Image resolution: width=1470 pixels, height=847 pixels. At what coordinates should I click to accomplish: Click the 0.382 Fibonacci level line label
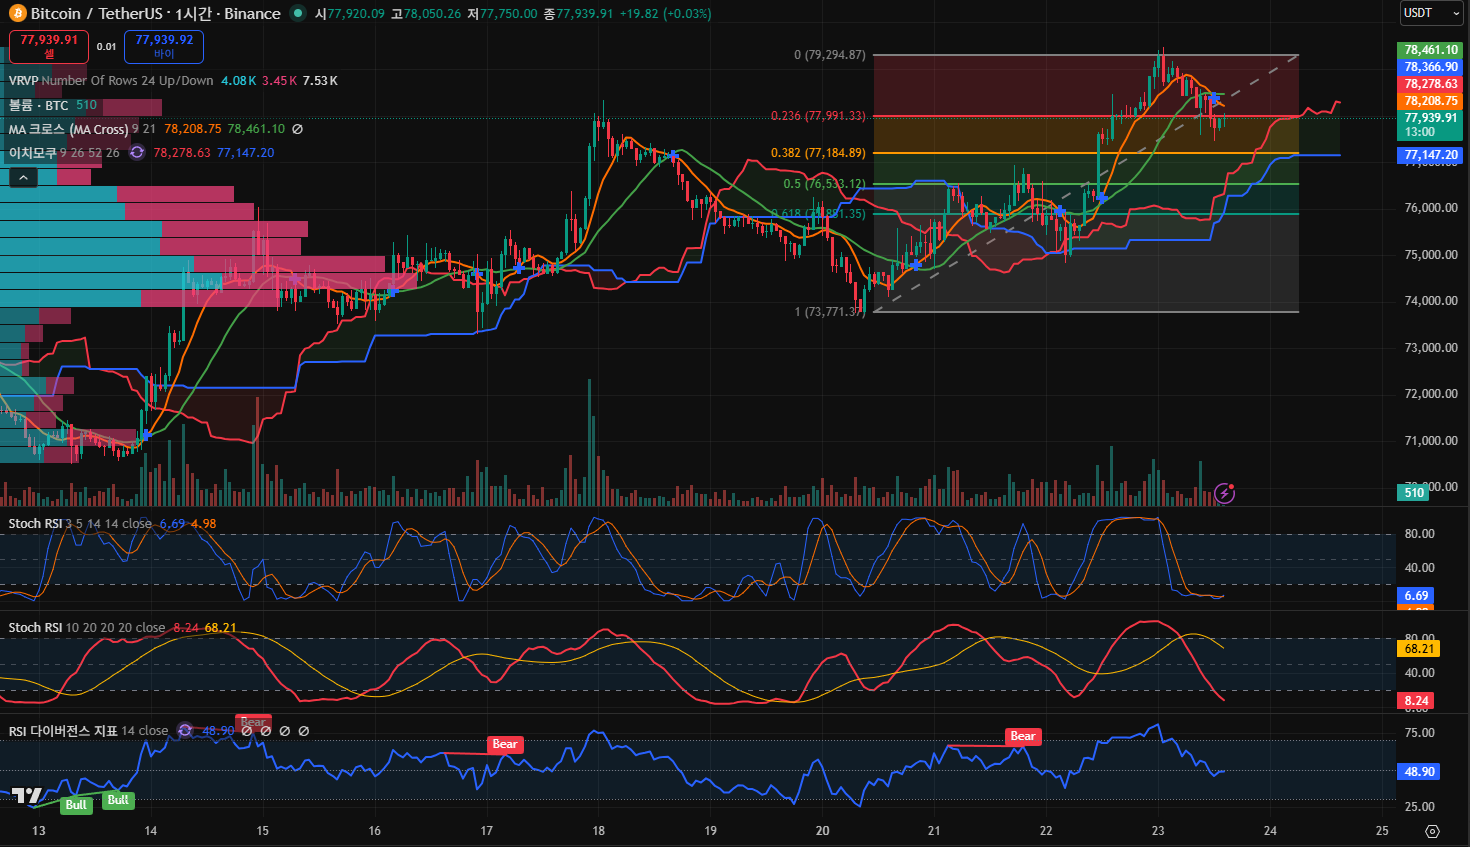point(818,153)
